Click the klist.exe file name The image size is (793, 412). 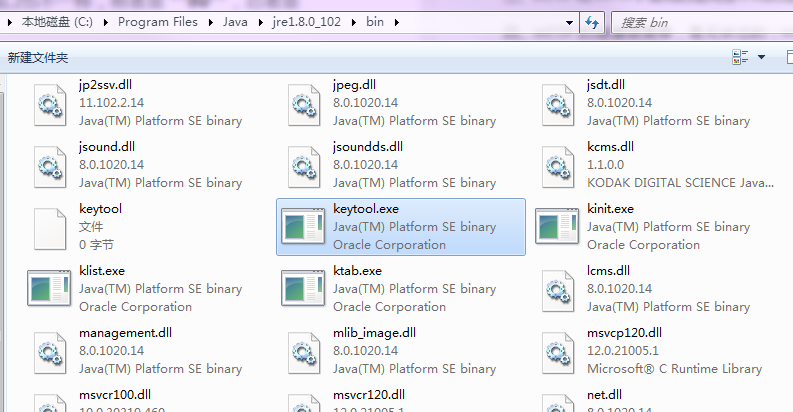pos(102,271)
